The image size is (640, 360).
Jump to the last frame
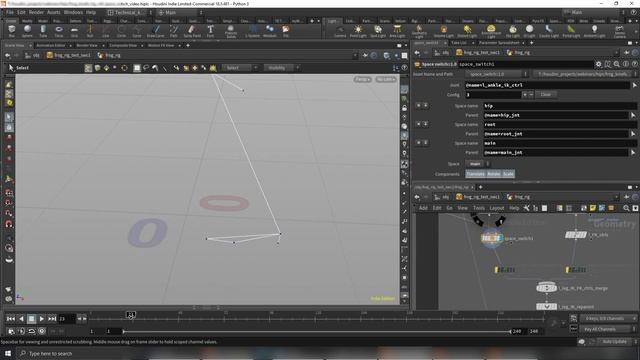coord(52,318)
